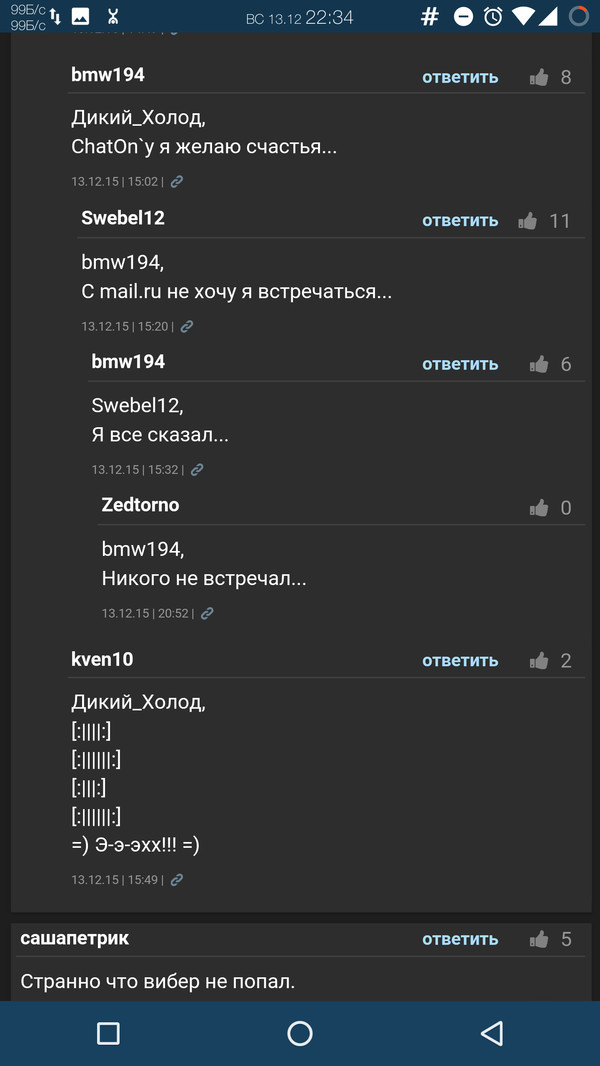Tap the screenshot notification icon in status bar
The image size is (600, 1066).
pyautogui.click(x=80, y=16)
